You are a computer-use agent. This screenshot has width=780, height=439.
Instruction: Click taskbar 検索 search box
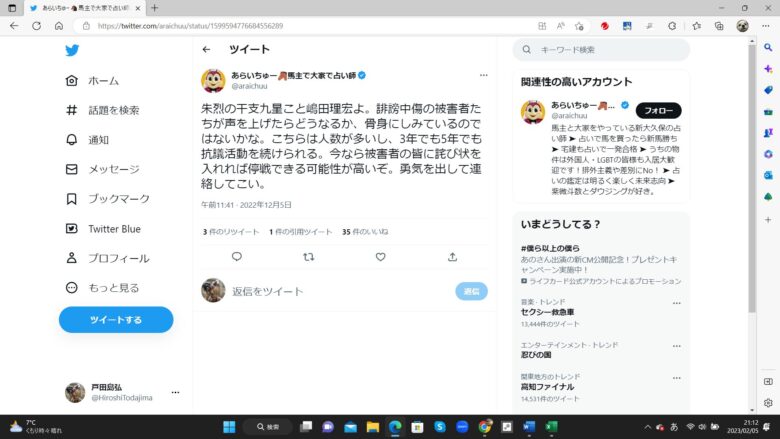tap(268, 427)
